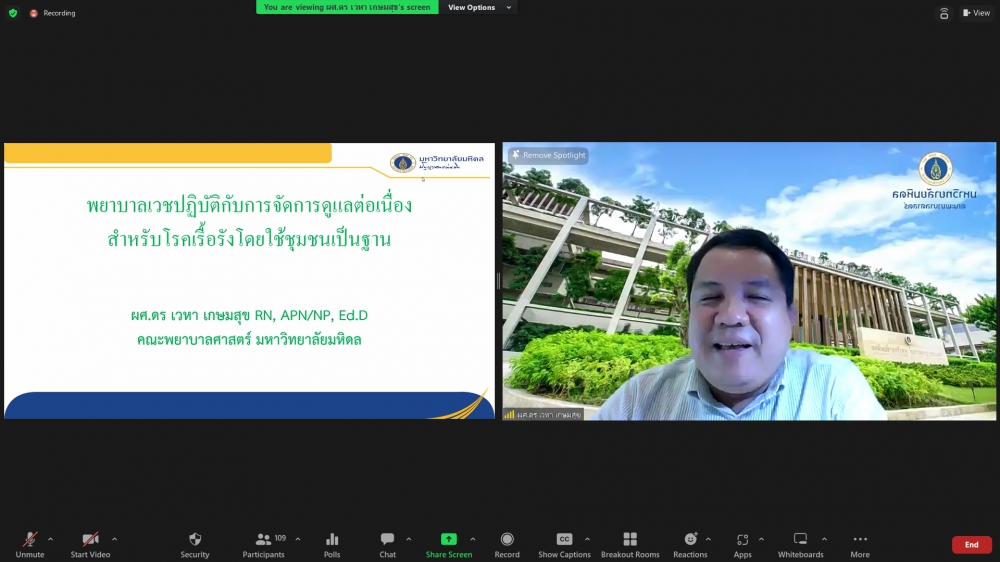This screenshot has height=562, width=1000.
Task: Click the Record button
Action: 507,540
